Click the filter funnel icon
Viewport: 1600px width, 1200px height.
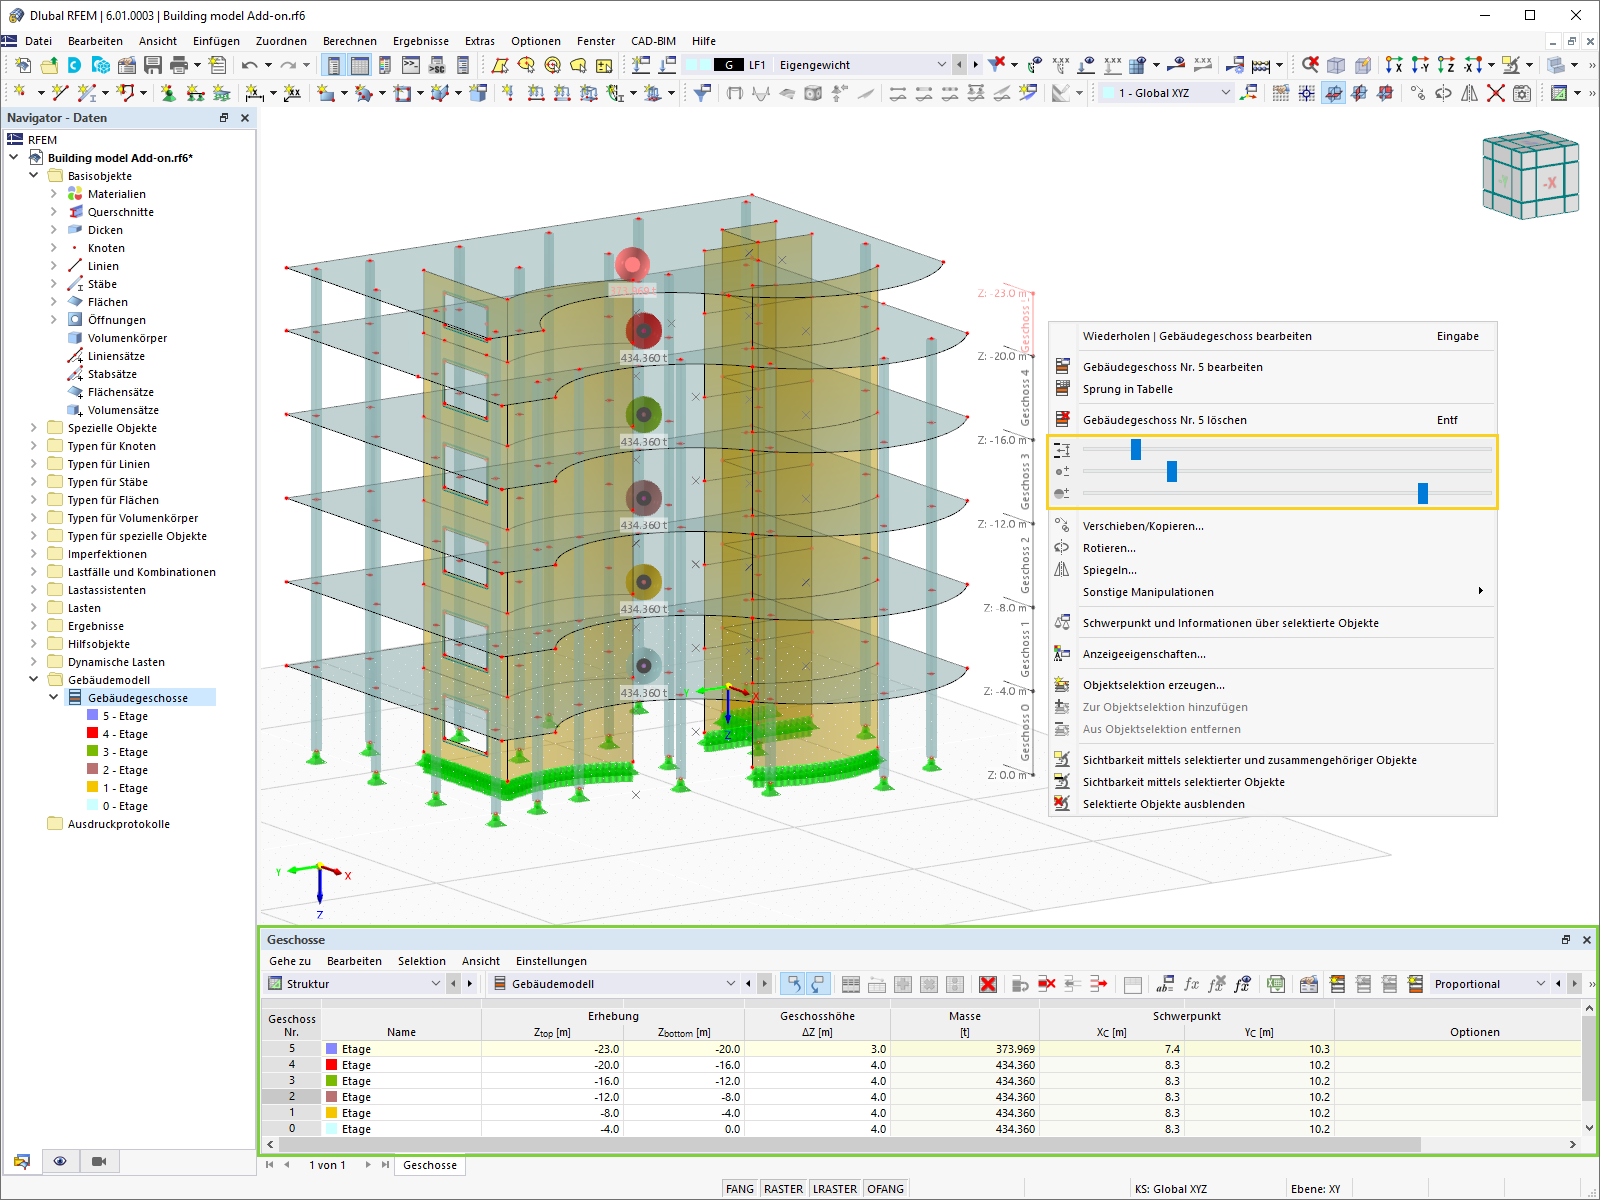[x=703, y=93]
